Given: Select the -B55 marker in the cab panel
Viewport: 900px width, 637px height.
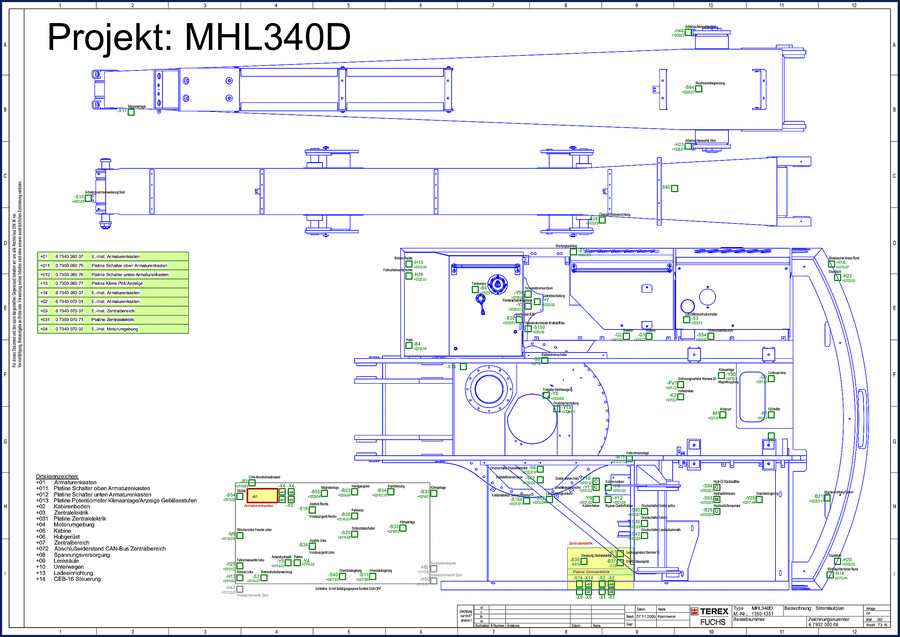Looking at the screenshot, I should coord(324,493).
